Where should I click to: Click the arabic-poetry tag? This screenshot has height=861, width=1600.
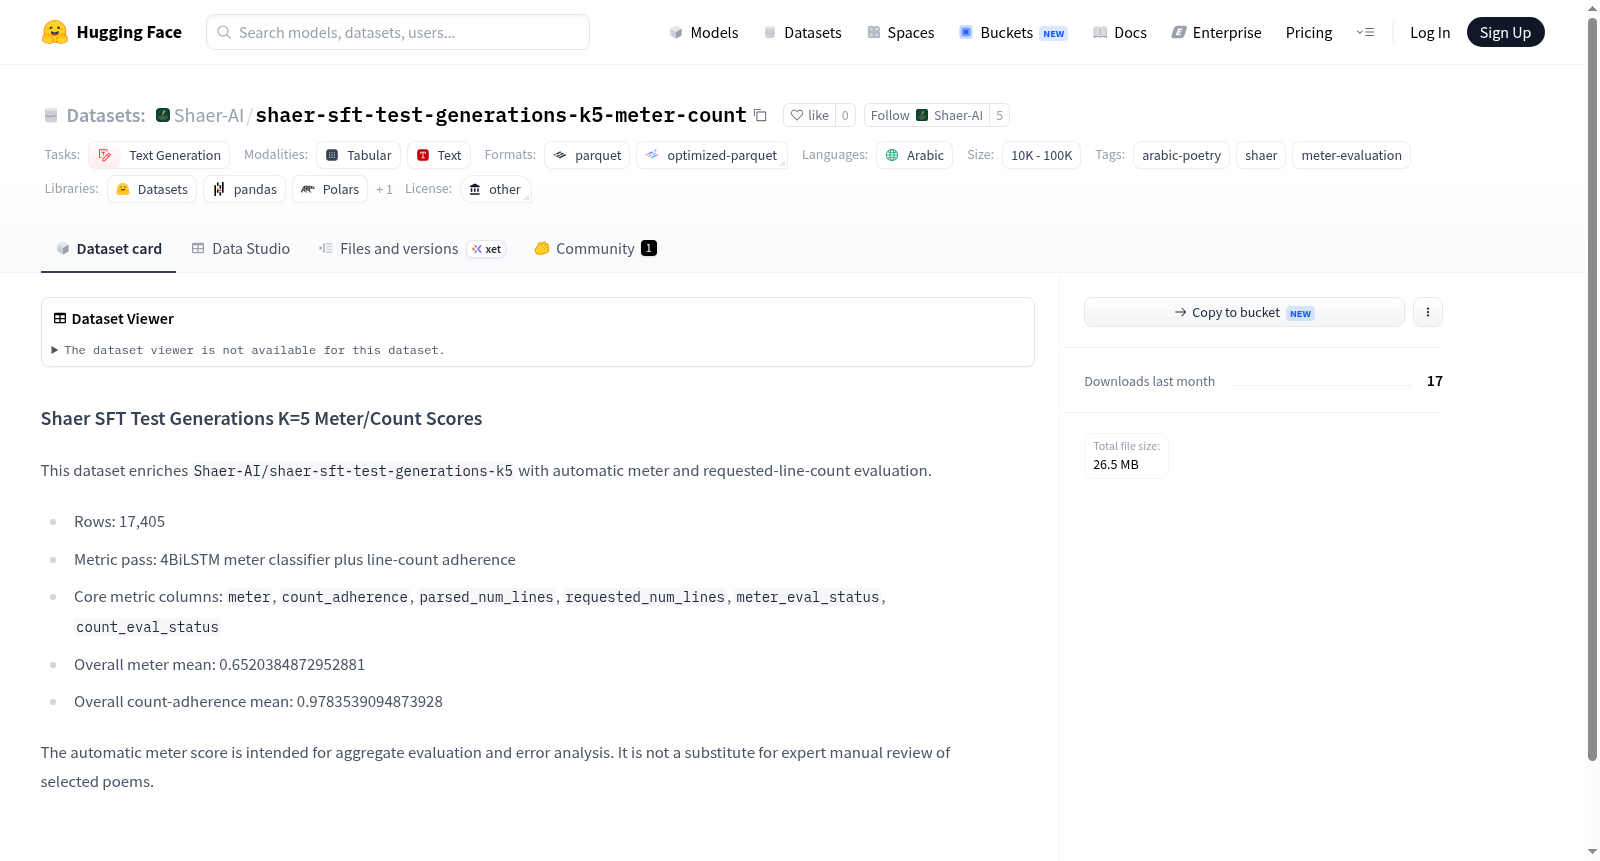pyautogui.click(x=1181, y=155)
